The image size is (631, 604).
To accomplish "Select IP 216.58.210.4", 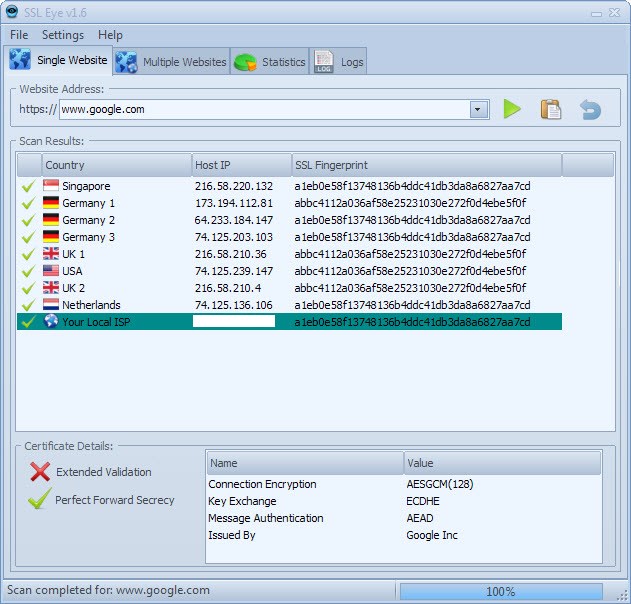I will 228,288.
